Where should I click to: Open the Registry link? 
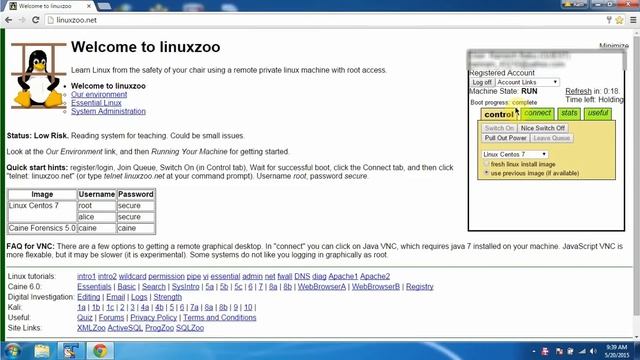point(419,287)
